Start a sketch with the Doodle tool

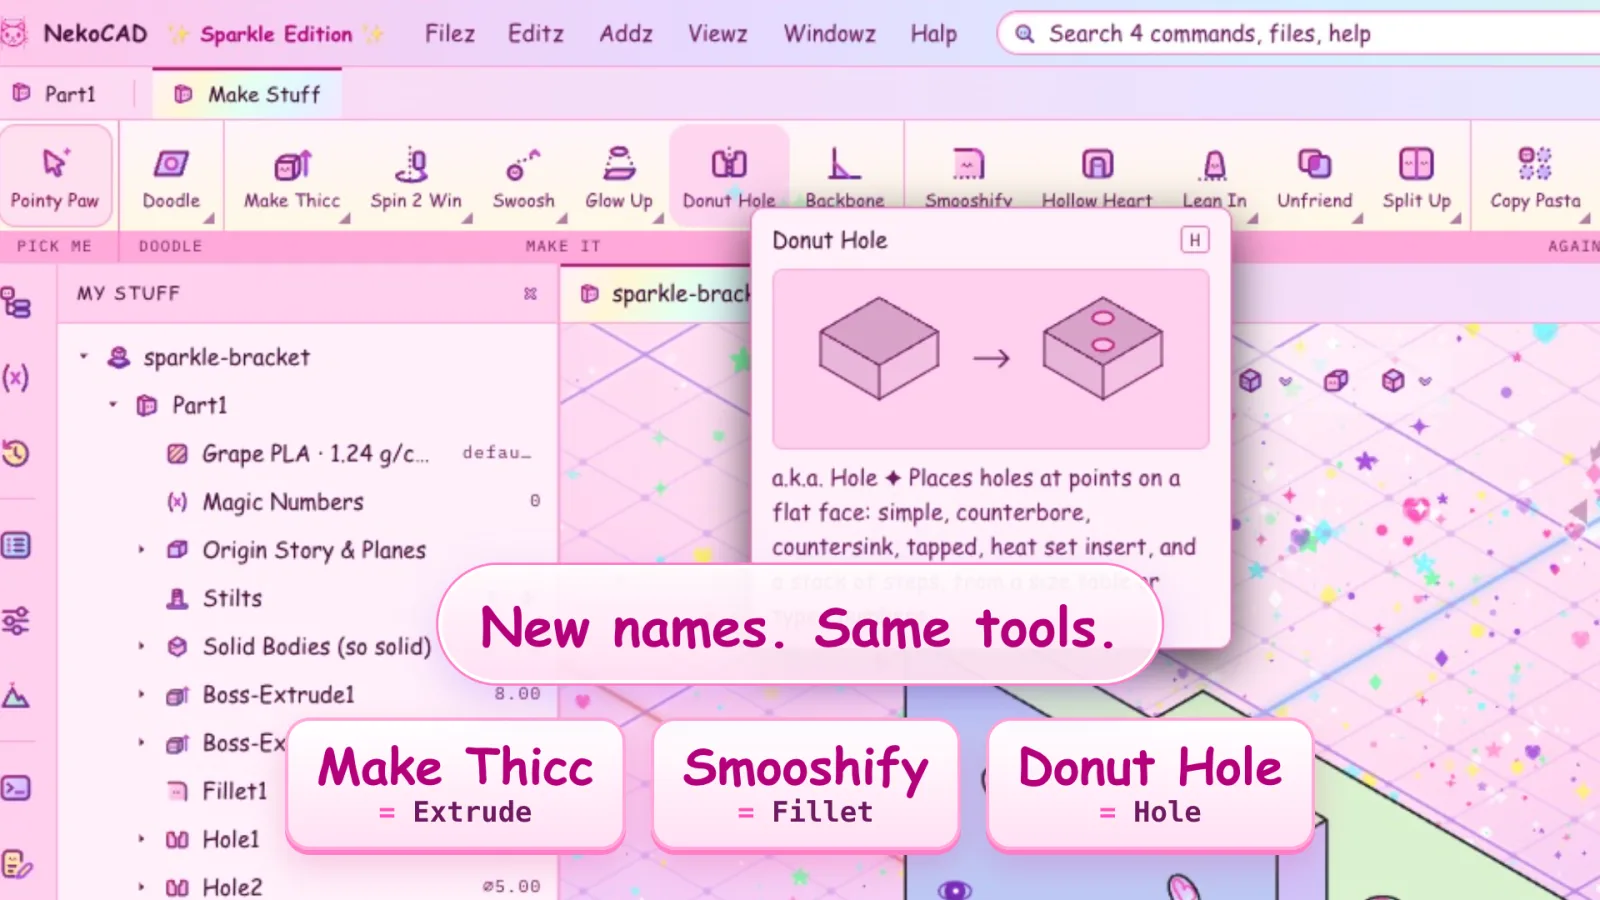(x=171, y=178)
